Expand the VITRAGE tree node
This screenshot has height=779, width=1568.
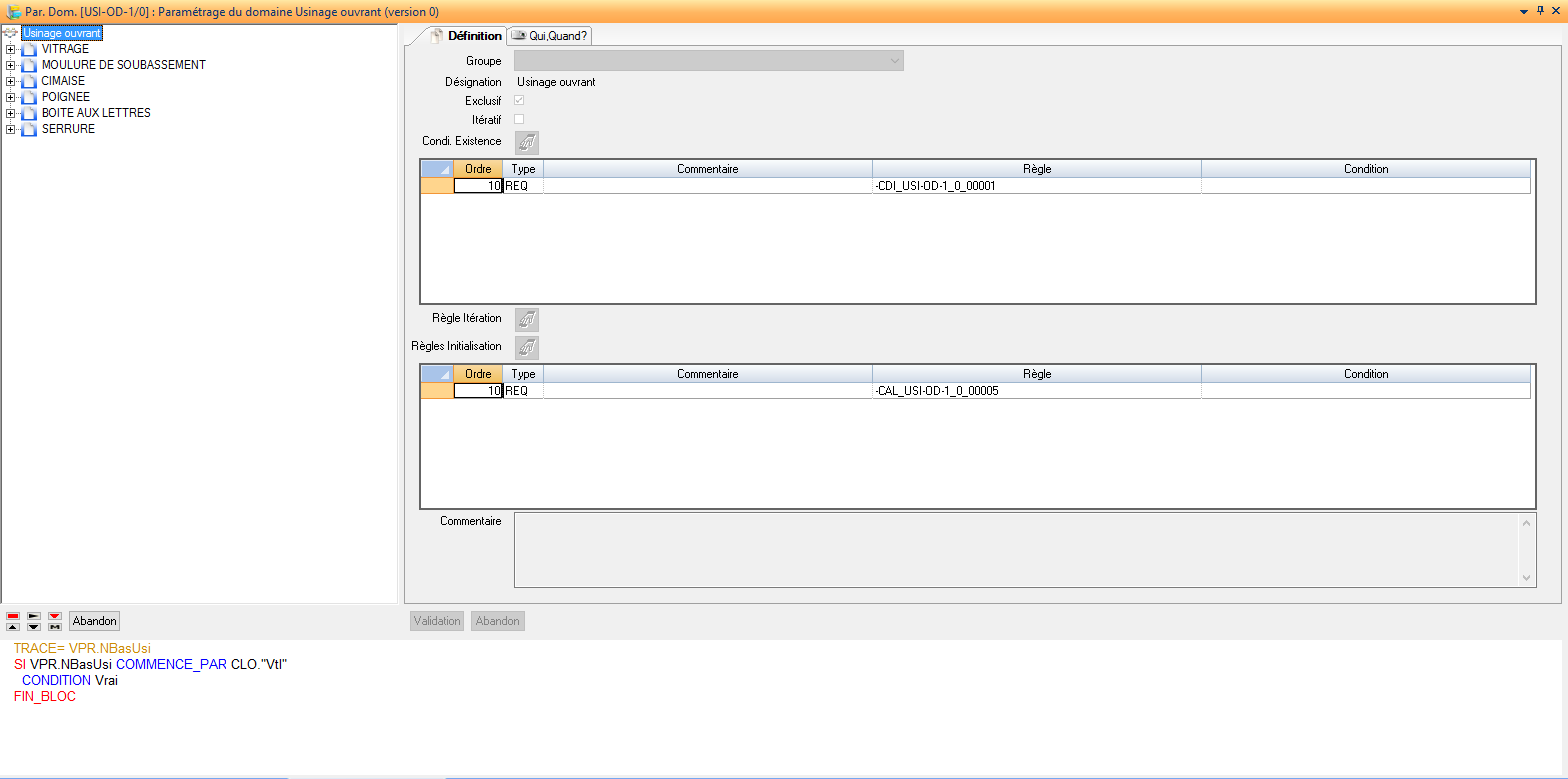click(10, 49)
